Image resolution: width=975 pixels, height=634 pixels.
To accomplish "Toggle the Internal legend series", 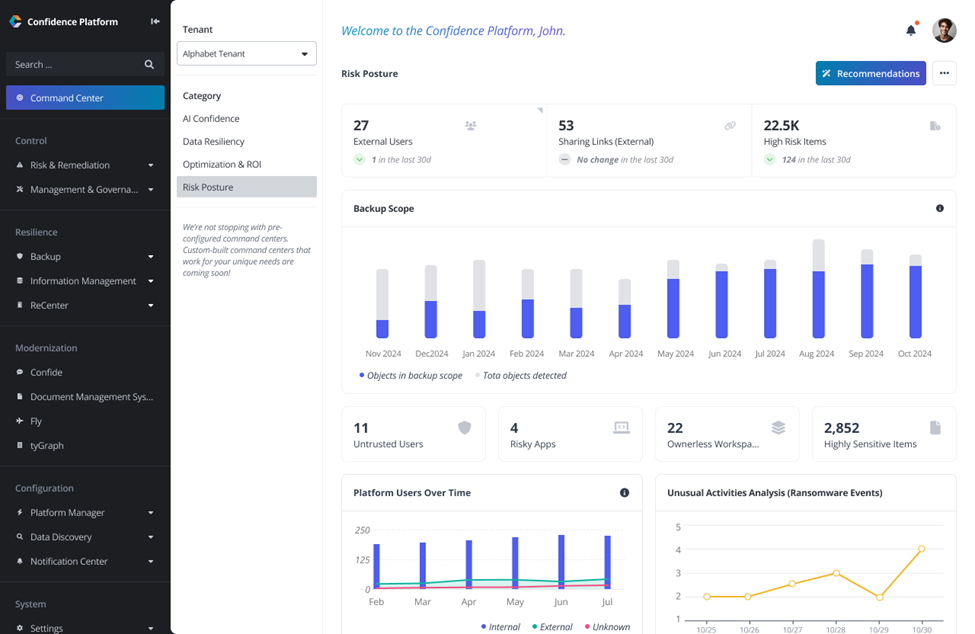I will coord(501,627).
